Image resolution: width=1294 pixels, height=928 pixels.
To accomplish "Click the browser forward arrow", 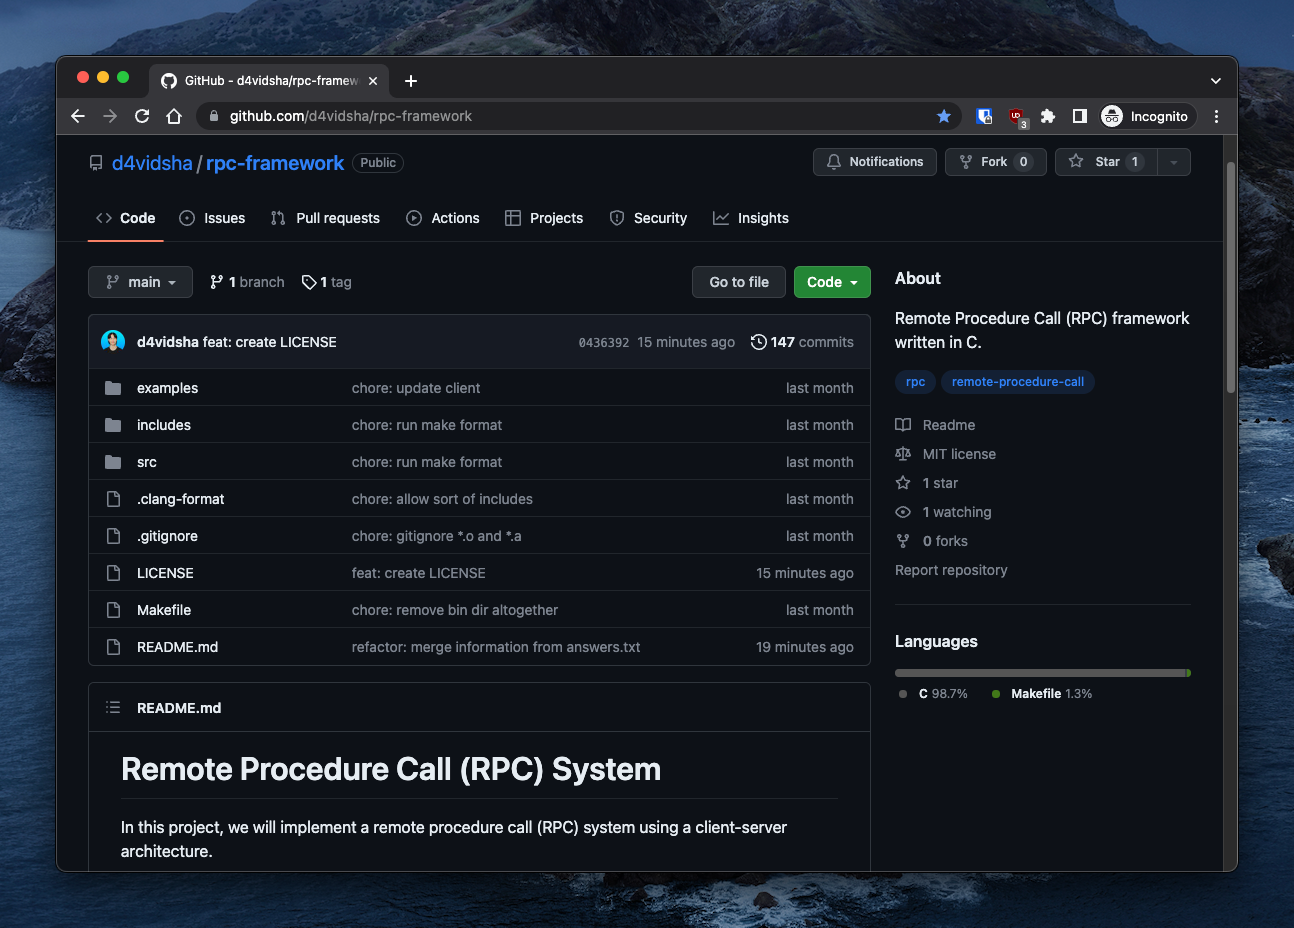I will (x=110, y=116).
